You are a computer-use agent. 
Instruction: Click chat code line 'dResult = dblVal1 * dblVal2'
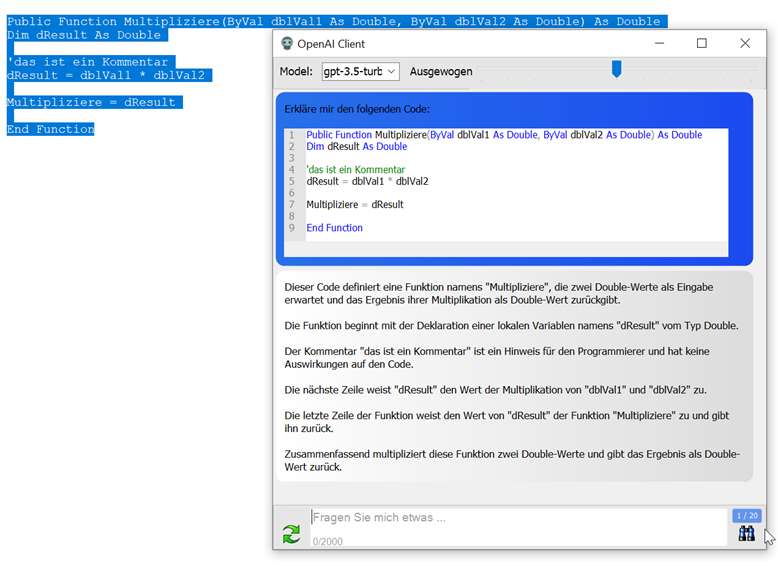click(367, 182)
